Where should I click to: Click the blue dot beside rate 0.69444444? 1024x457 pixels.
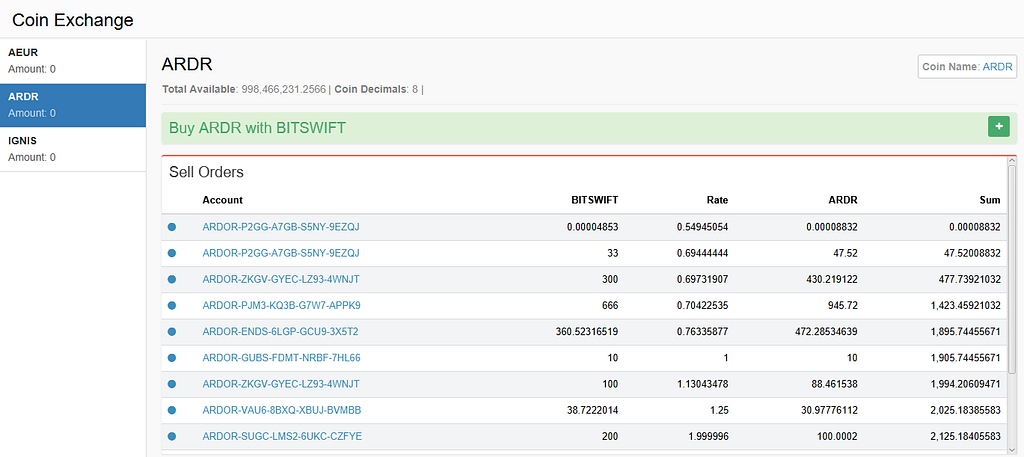172,253
